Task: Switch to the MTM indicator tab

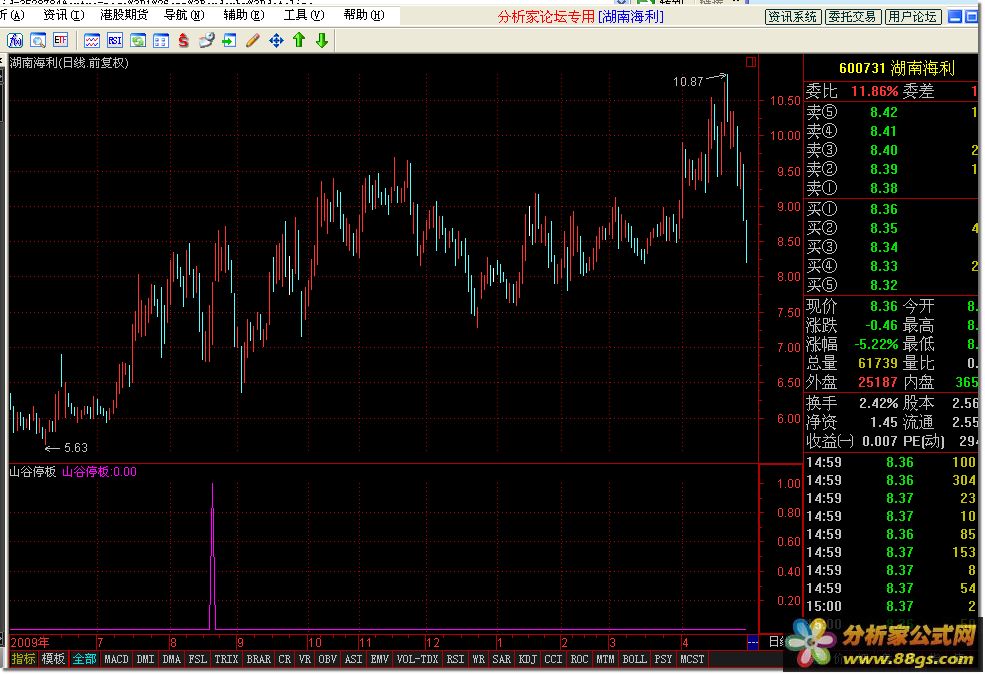Action: point(606,659)
